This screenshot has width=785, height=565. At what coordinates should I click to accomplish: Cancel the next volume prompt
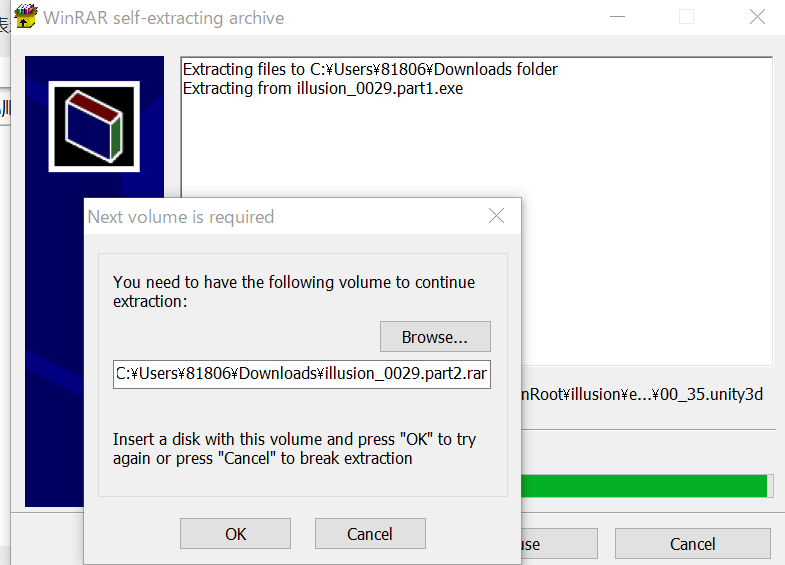(x=370, y=534)
